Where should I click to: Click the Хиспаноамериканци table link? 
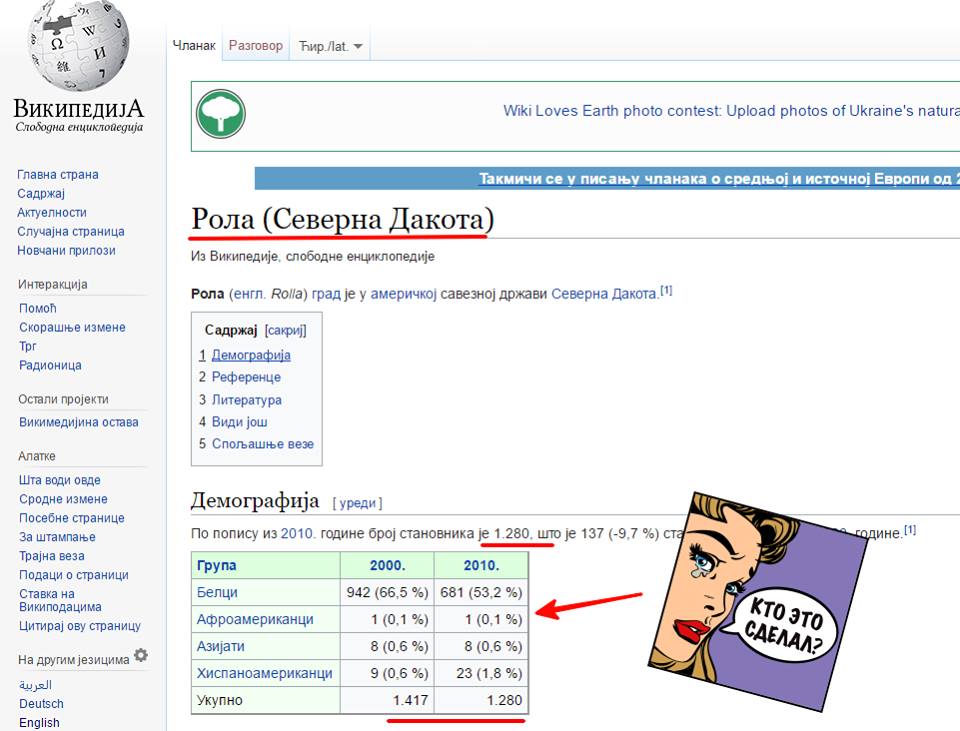point(264,673)
